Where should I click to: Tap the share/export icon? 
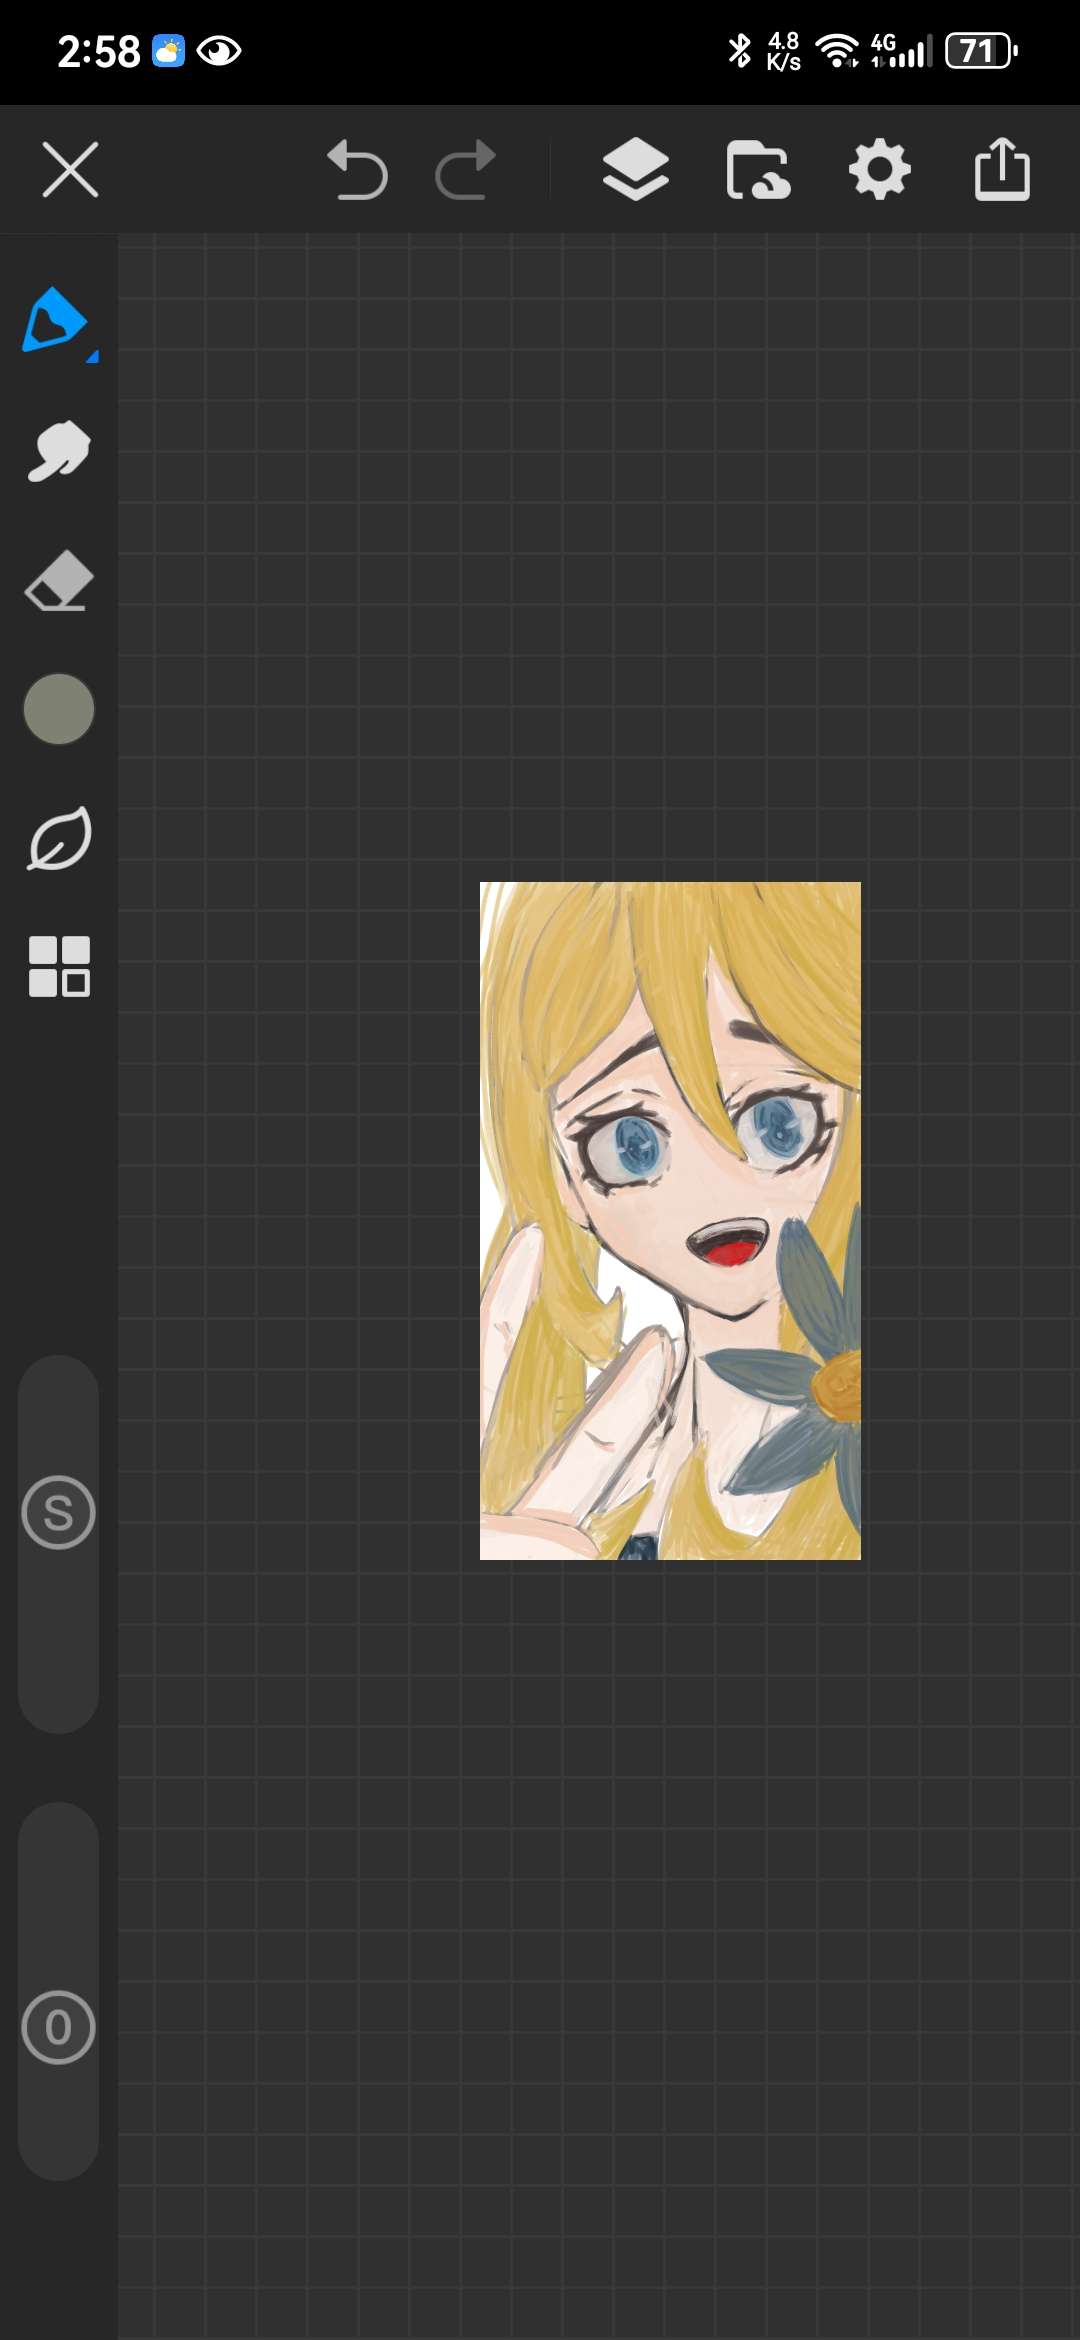click(1002, 169)
